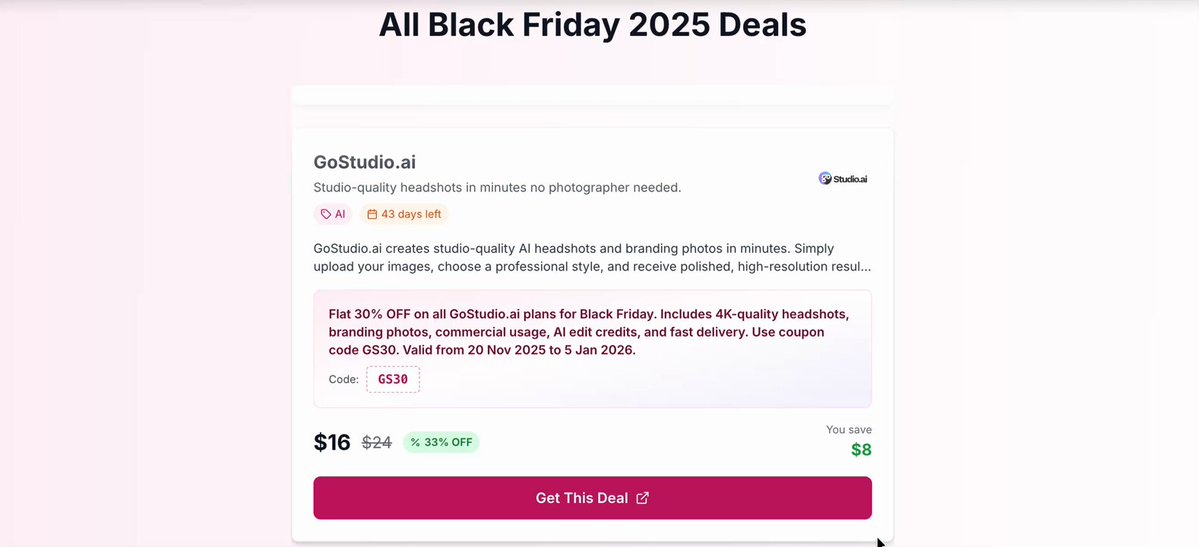
Task: Click the AI tag icon
Action: [326, 214]
